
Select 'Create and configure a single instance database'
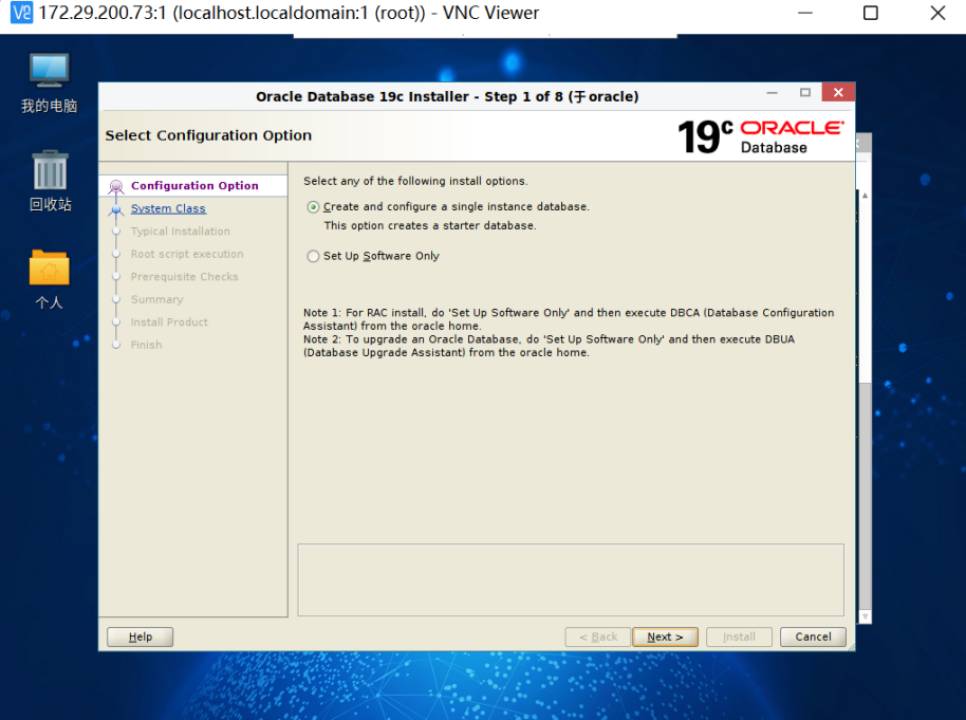[314, 207]
